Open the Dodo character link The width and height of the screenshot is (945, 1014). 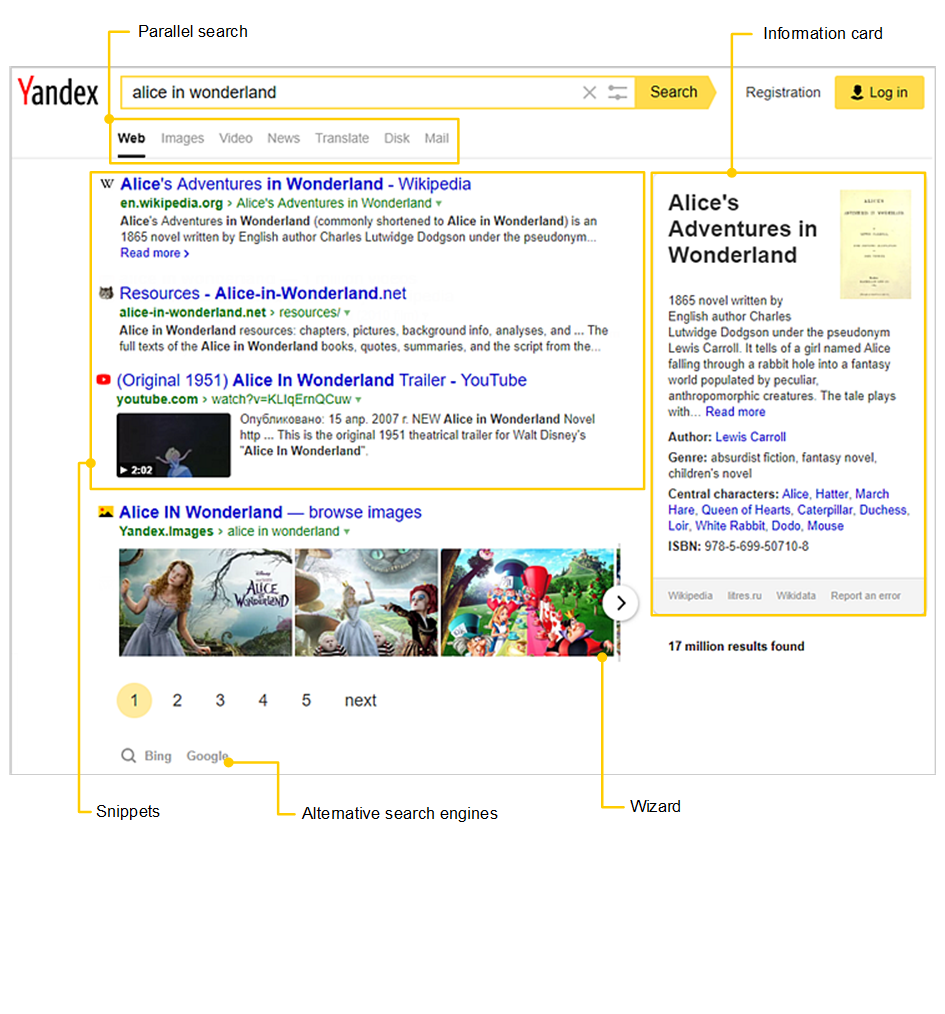[786, 526]
